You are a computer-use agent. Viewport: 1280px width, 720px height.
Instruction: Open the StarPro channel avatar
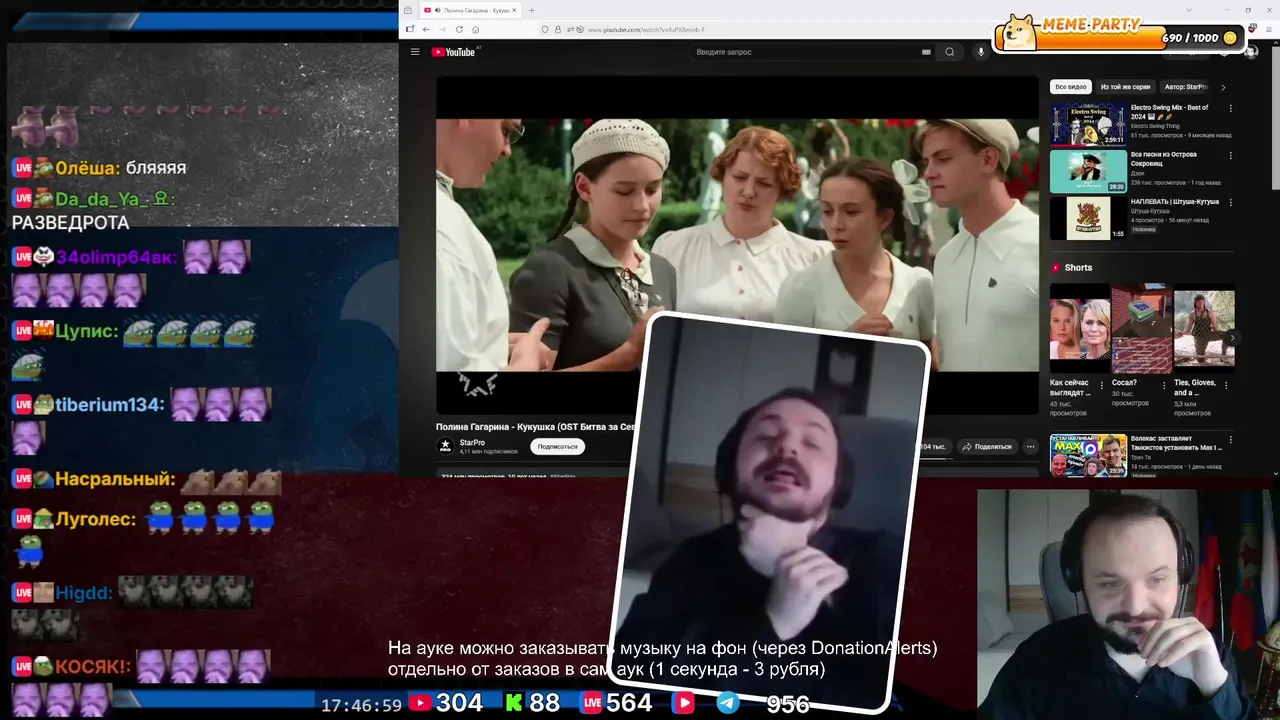coord(445,446)
